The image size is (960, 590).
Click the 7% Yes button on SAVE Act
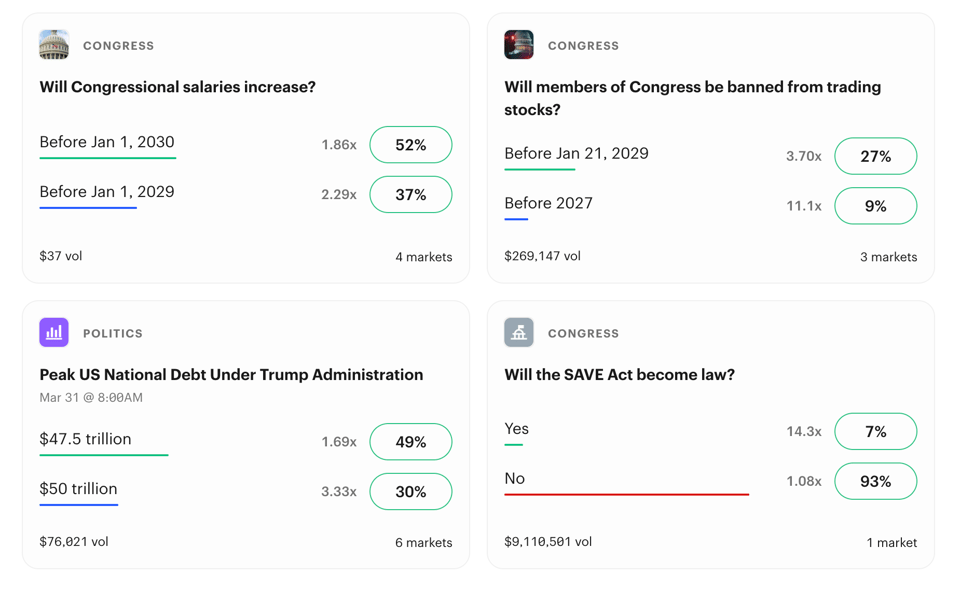point(876,431)
